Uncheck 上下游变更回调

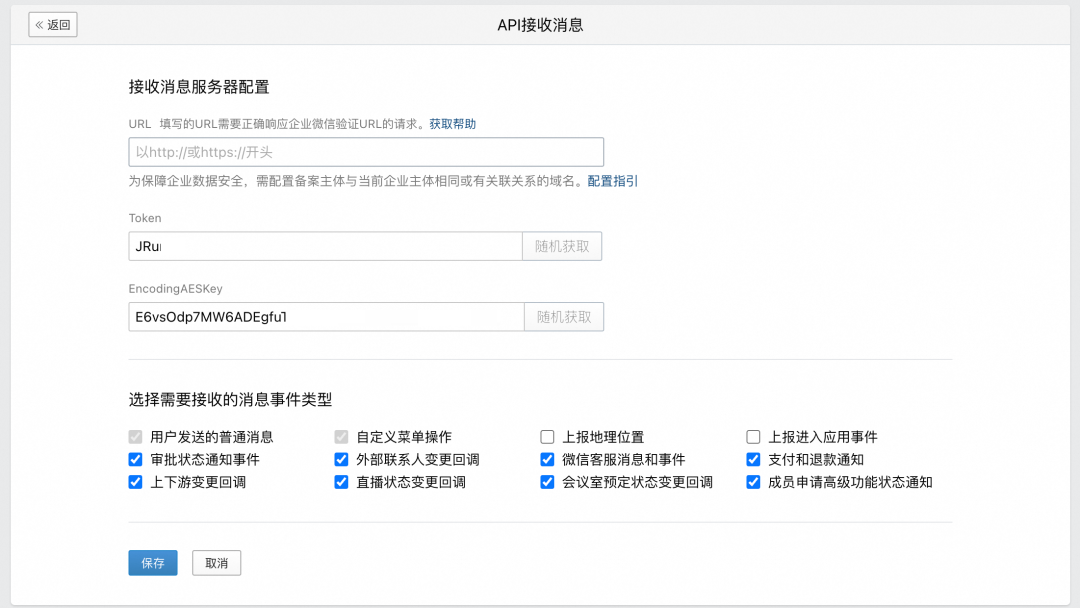136,482
